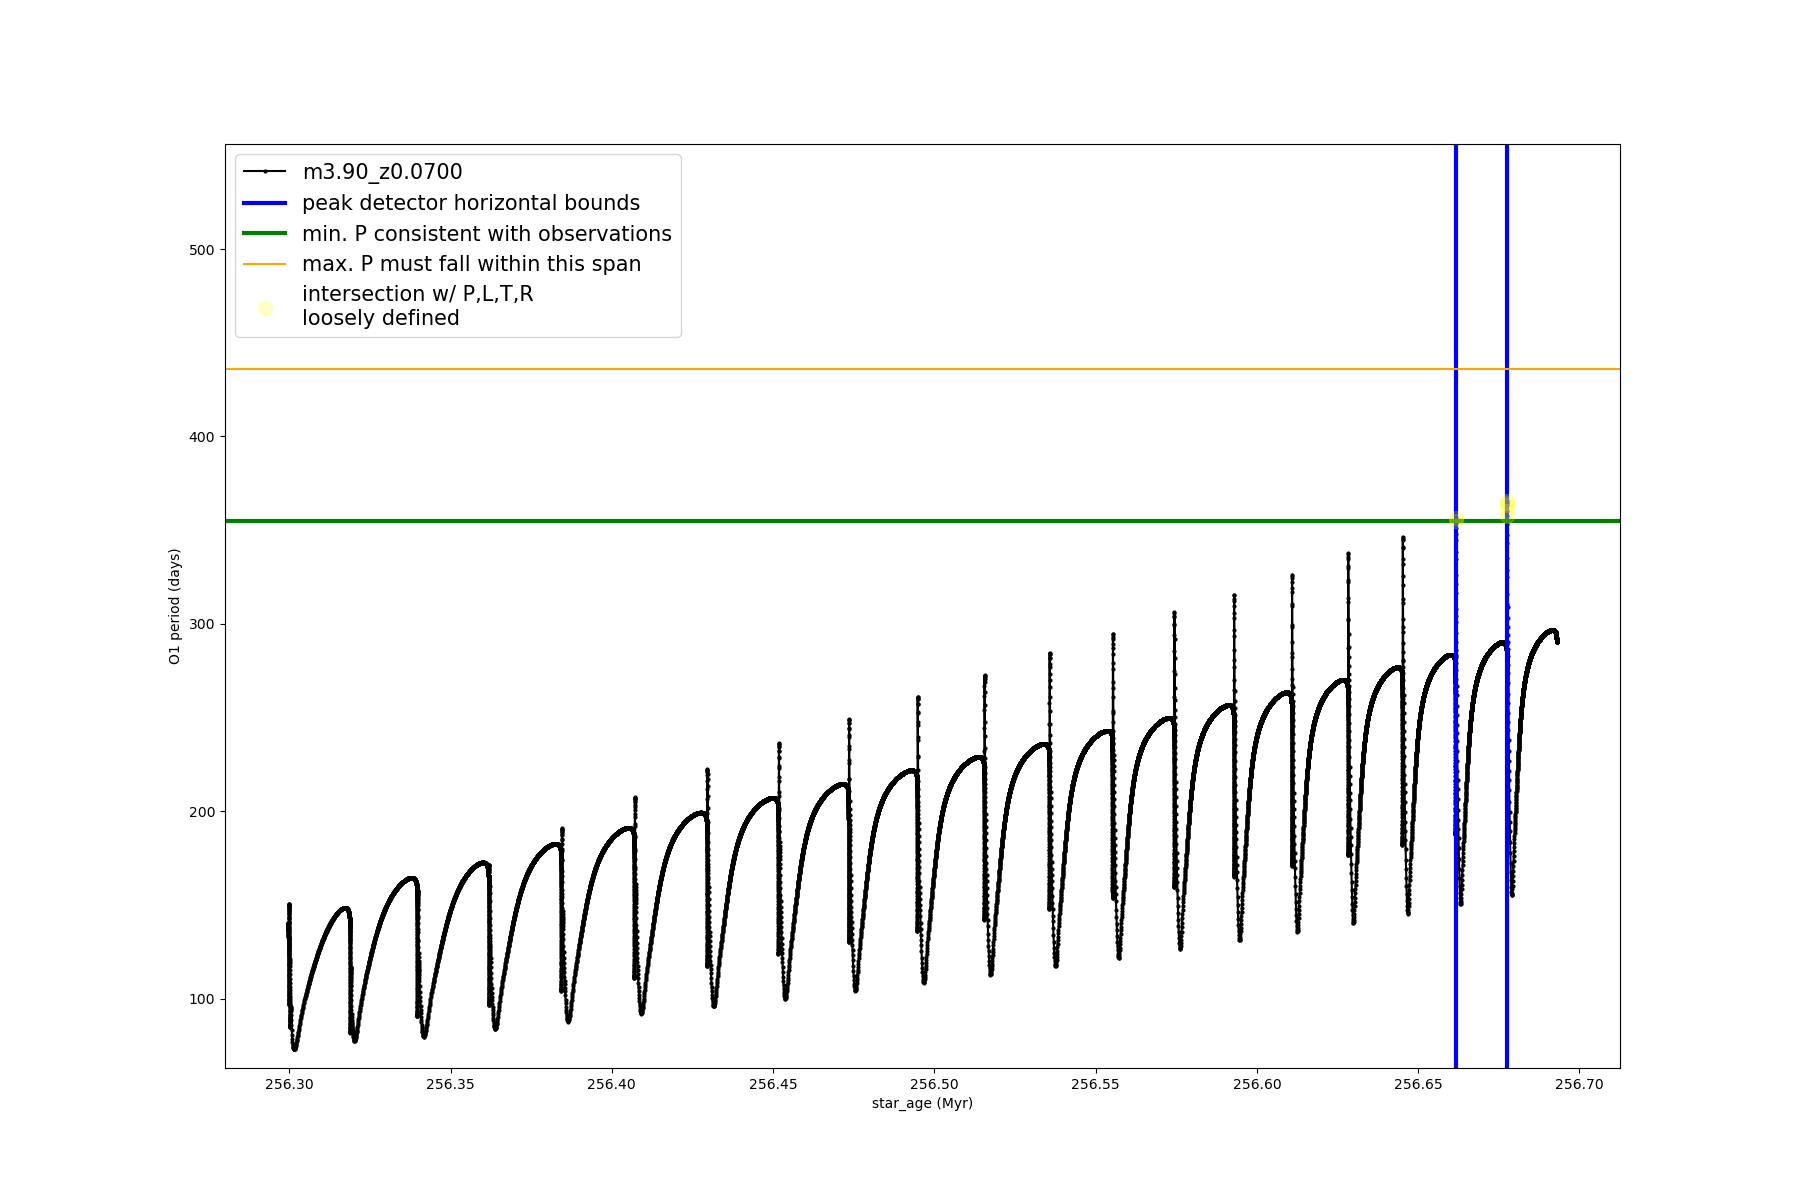Click 'max. P must fall within this span' label
Viewport: 1800px width, 1200px height.
471,264
